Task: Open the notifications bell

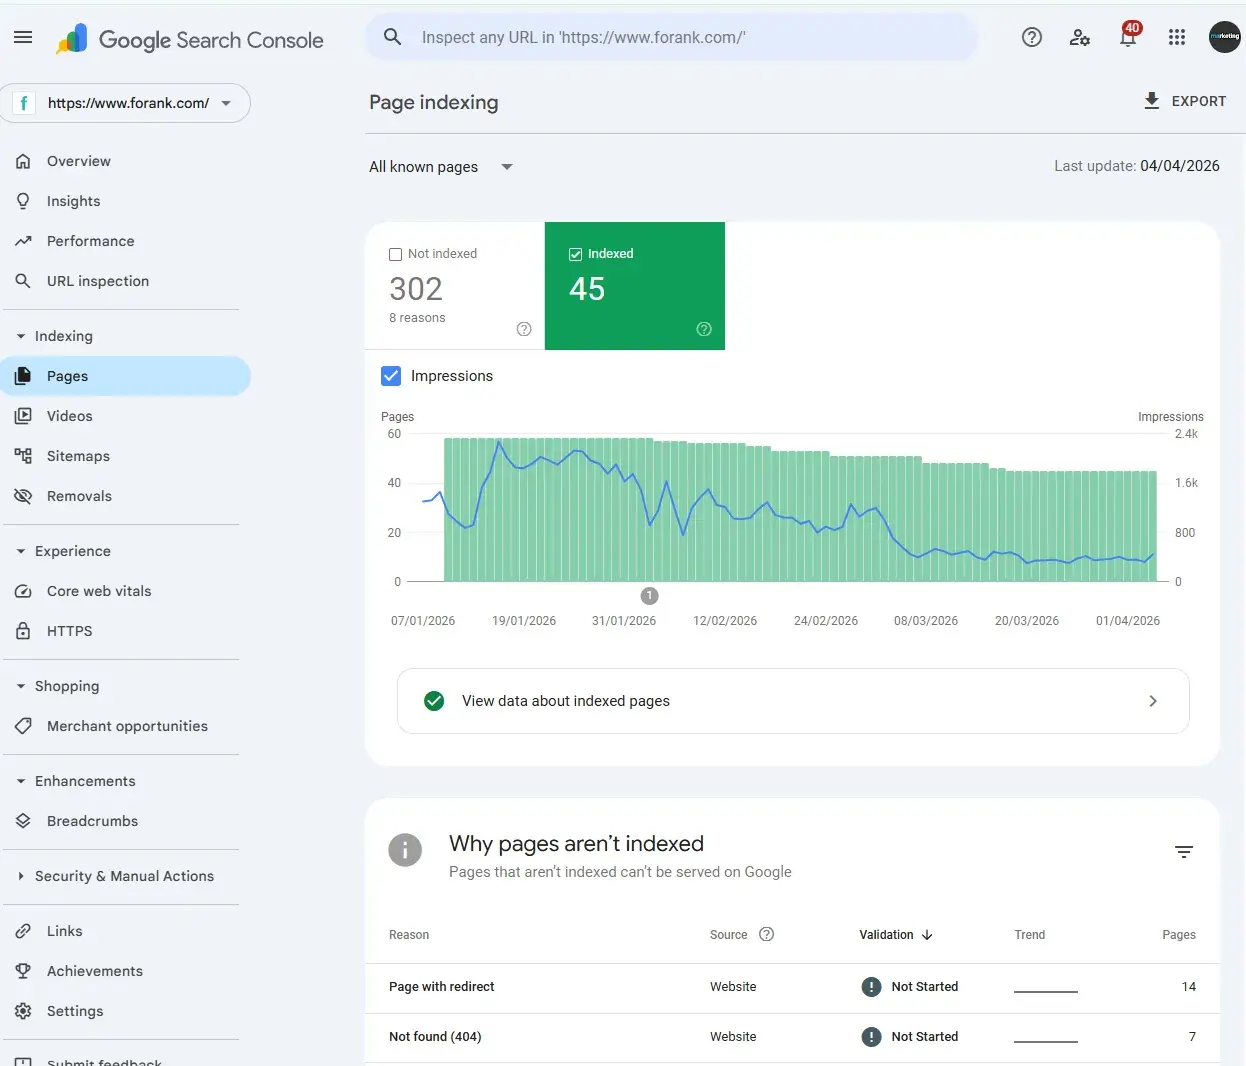Action: [1128, 37]
